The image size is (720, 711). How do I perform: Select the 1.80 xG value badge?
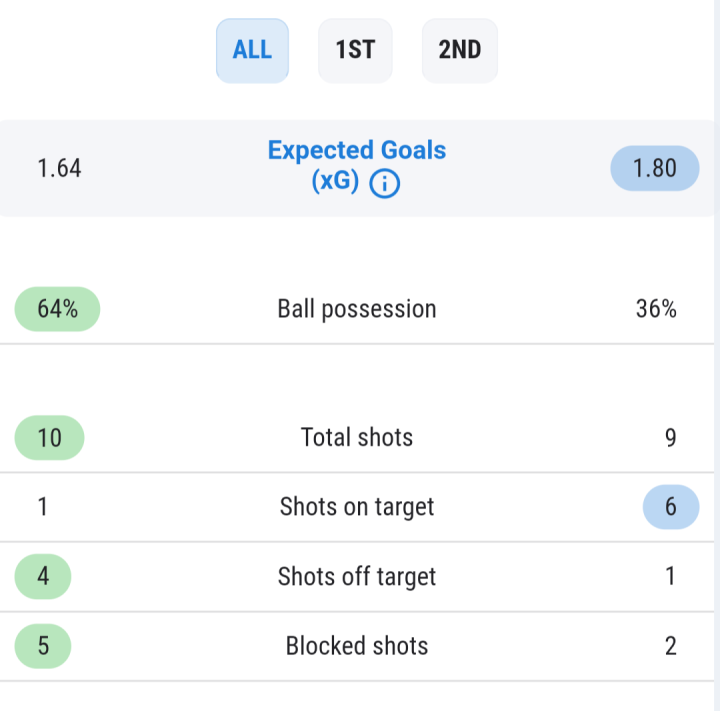tap(655, 168)
